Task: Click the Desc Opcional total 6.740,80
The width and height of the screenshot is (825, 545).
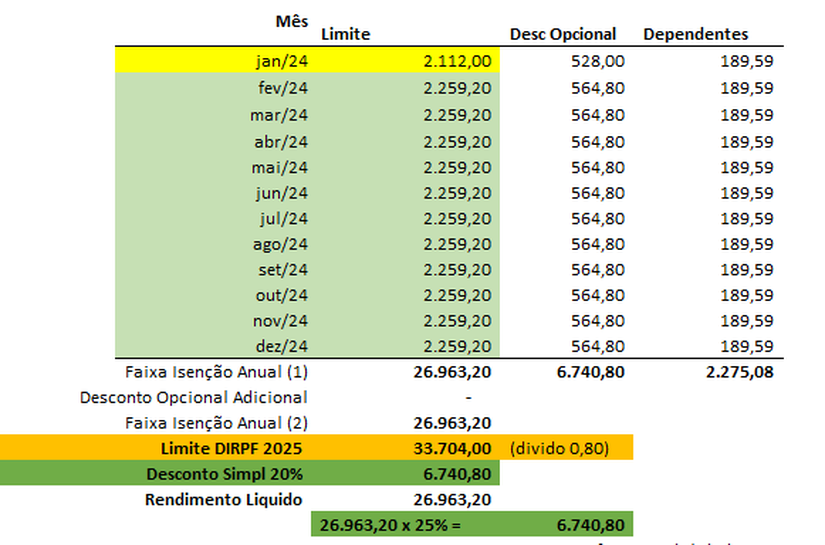Action: (x=590, y=372)
